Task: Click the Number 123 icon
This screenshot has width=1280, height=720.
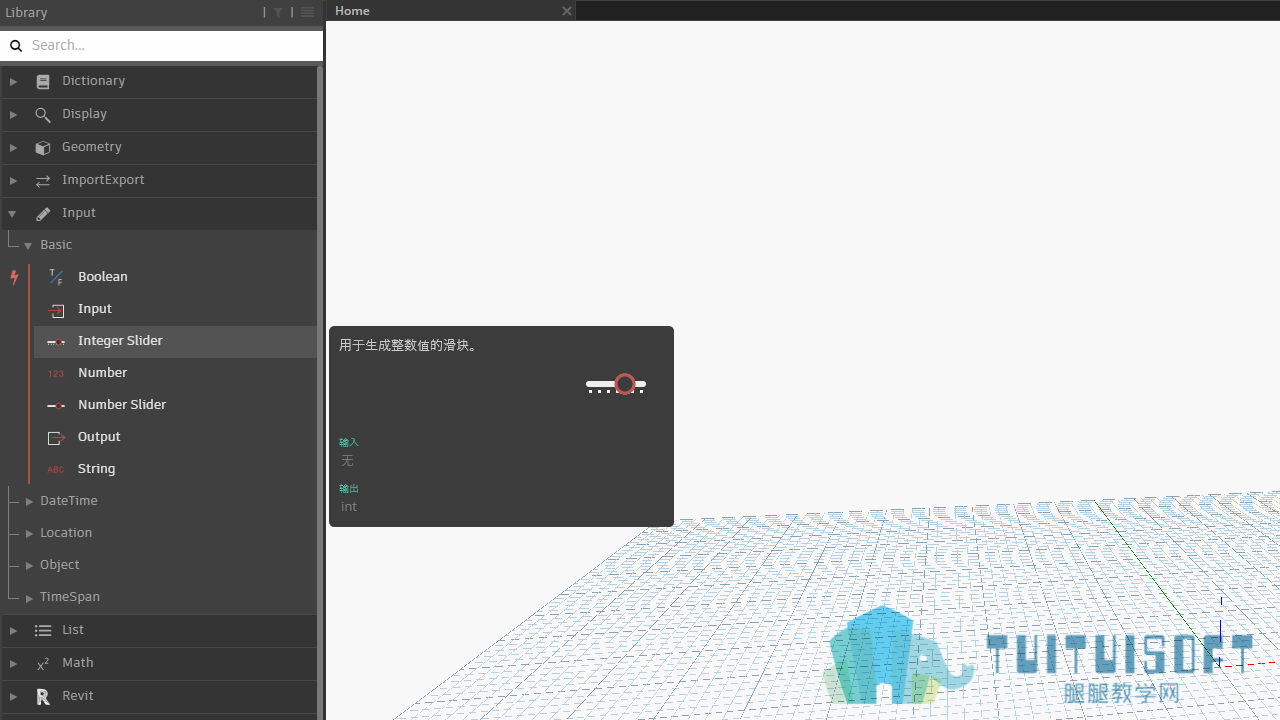Action: point(56,374)
